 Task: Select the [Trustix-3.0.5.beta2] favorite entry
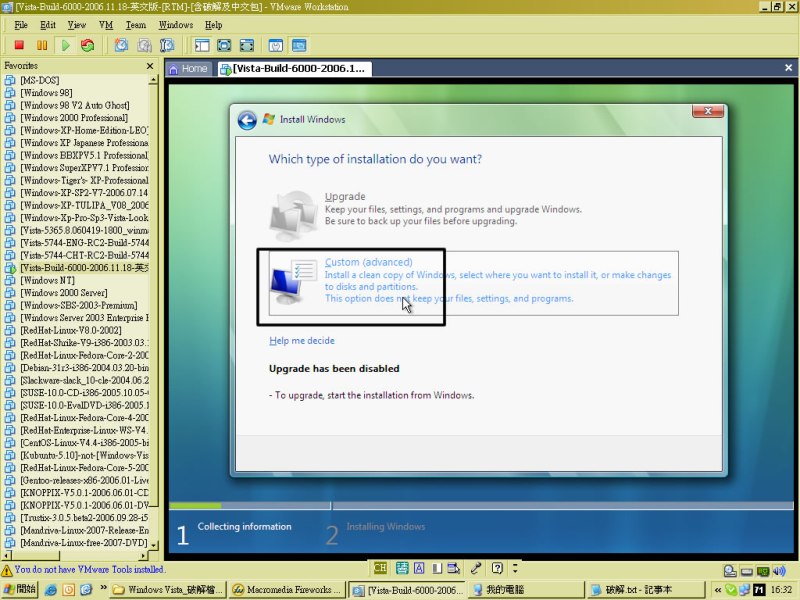(77, 518)
